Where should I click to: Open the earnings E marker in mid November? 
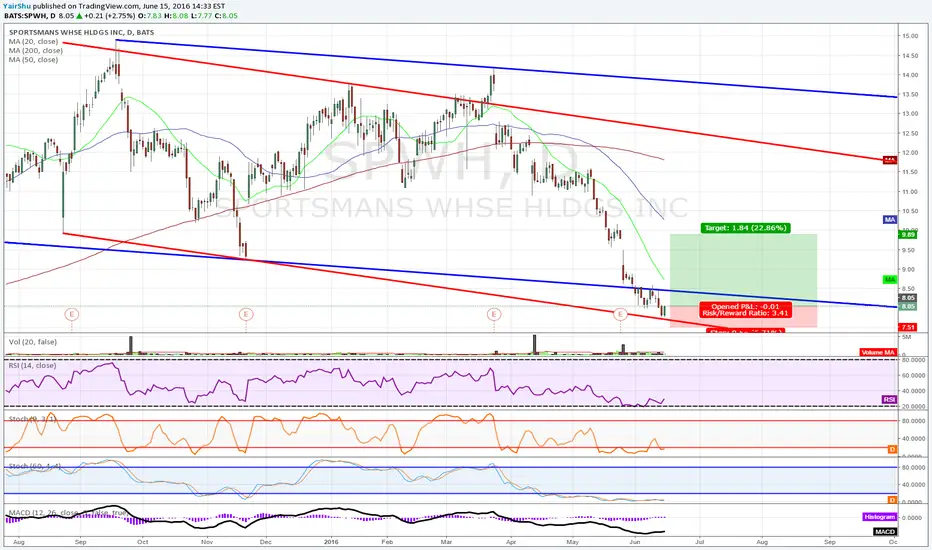(x=245, y=314)
